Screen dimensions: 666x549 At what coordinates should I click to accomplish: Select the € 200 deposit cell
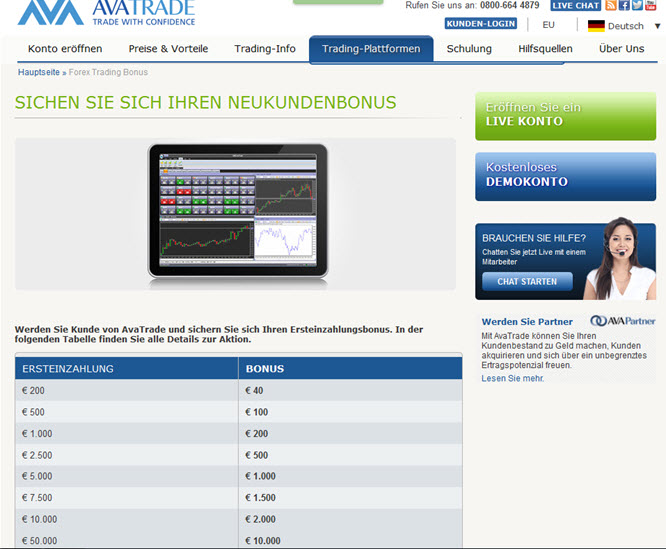click(x=127, y=390)
